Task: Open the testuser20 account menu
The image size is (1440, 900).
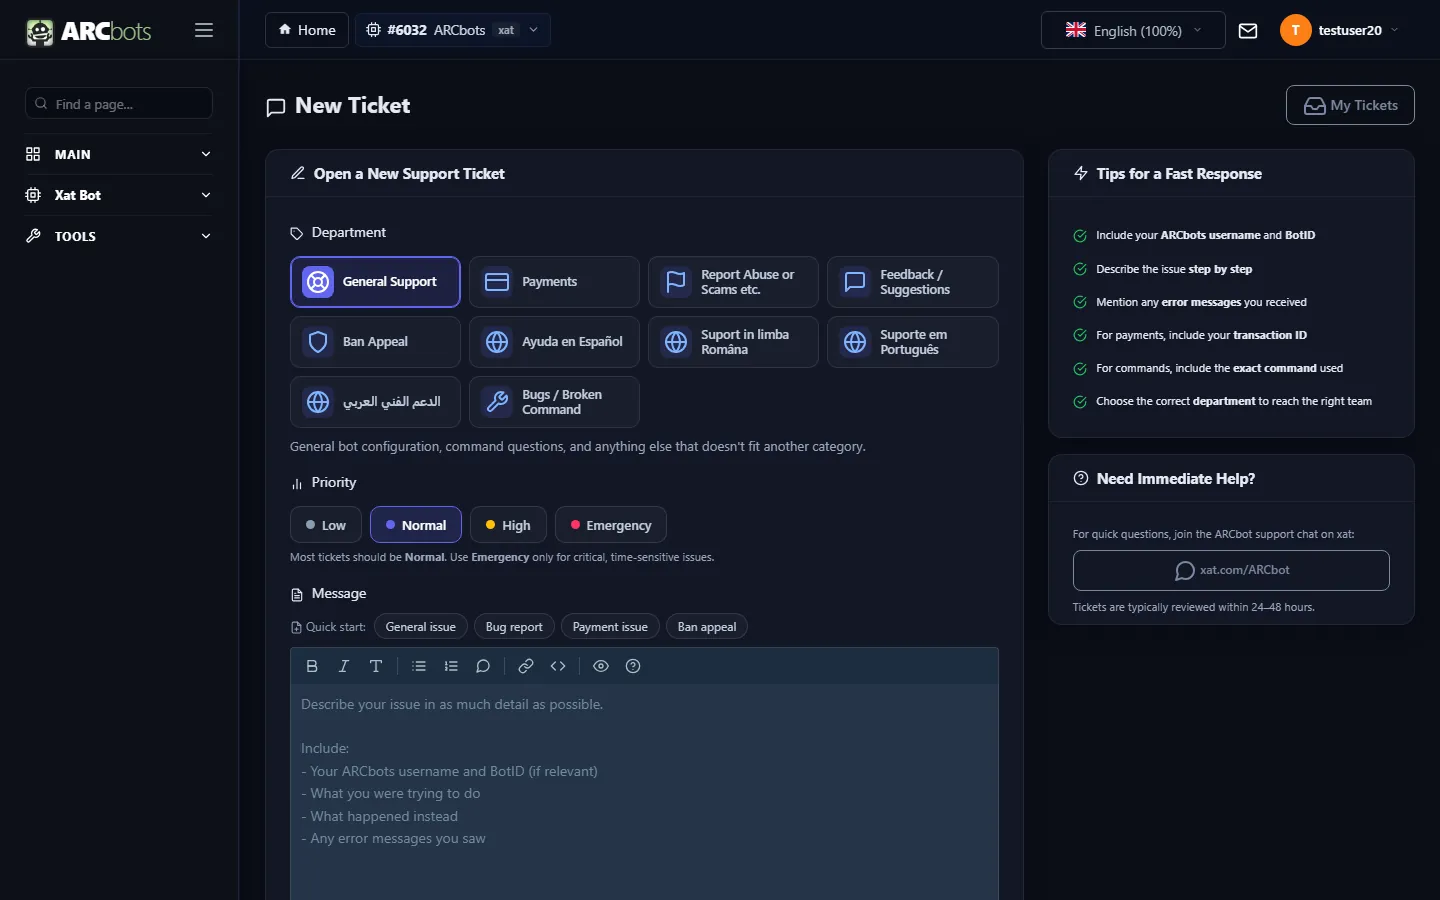Action: click(1340, 30)
